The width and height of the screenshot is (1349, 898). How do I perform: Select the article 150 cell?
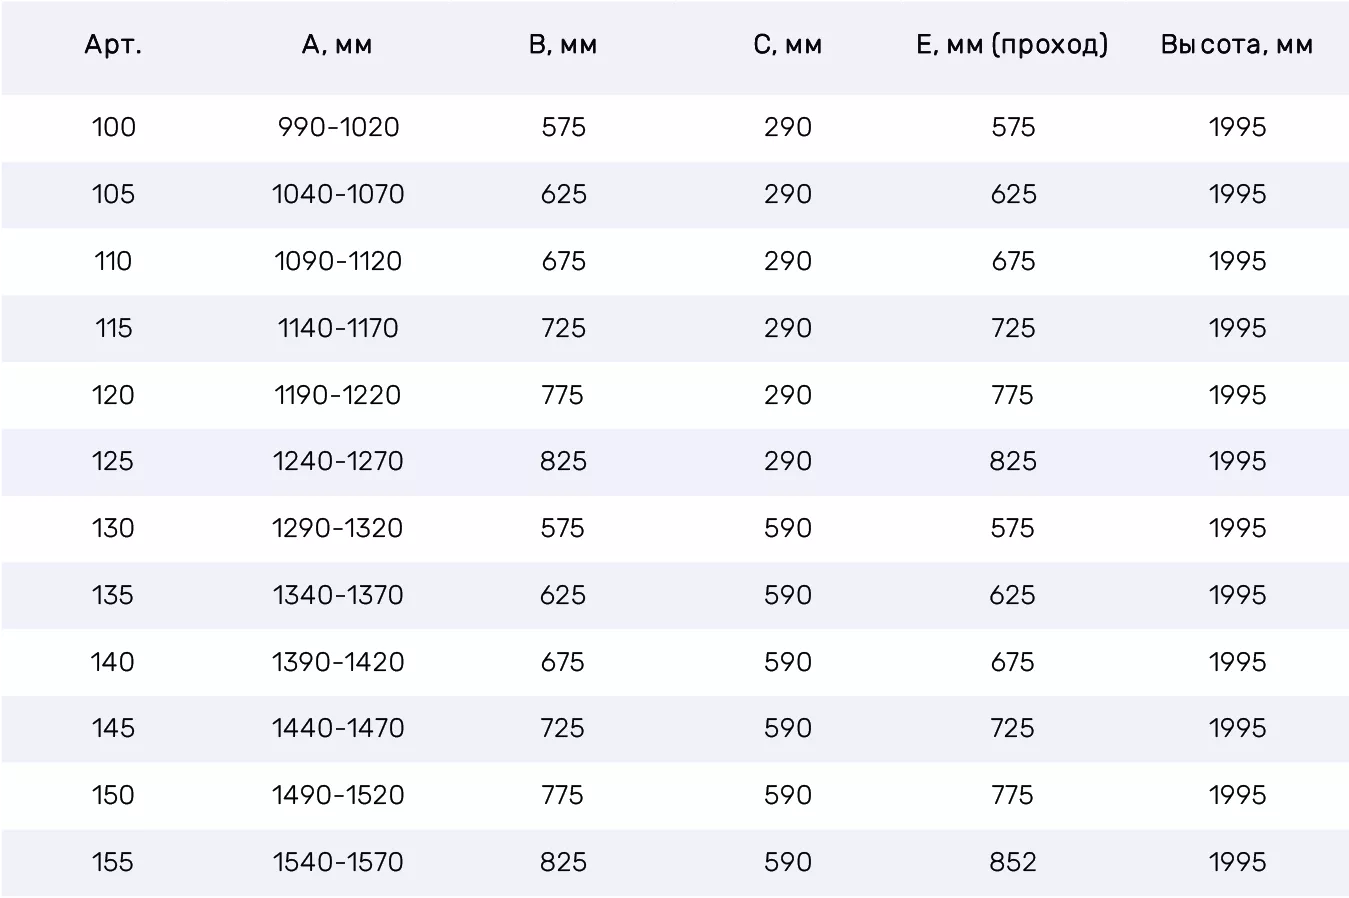tap(113, 795)
